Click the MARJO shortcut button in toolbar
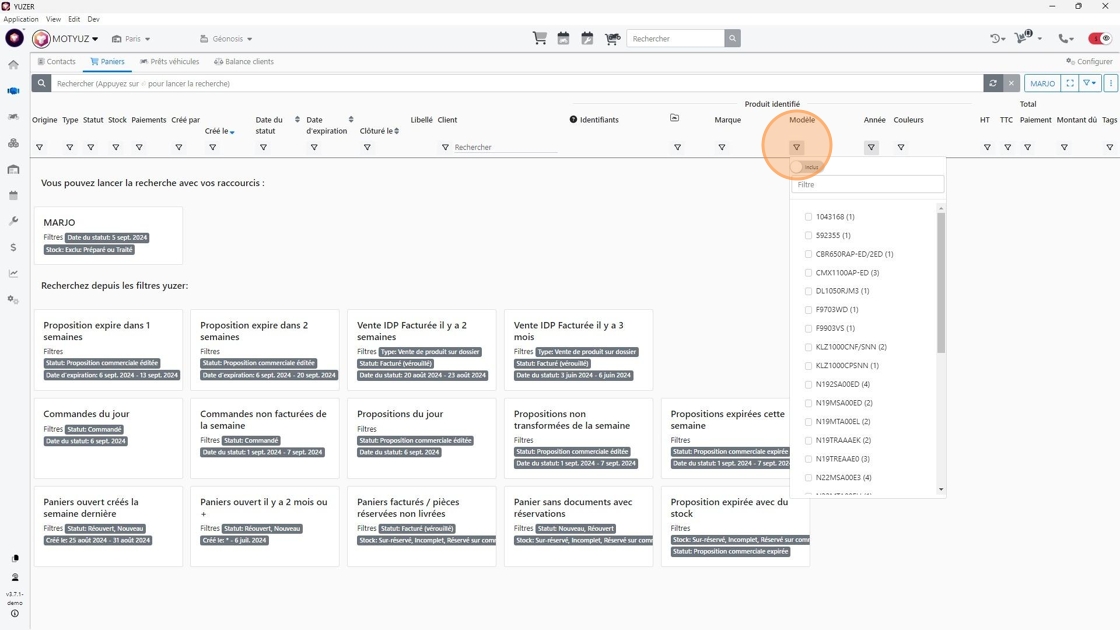The image size is (1120, 630). click(x=1042, y=84)
